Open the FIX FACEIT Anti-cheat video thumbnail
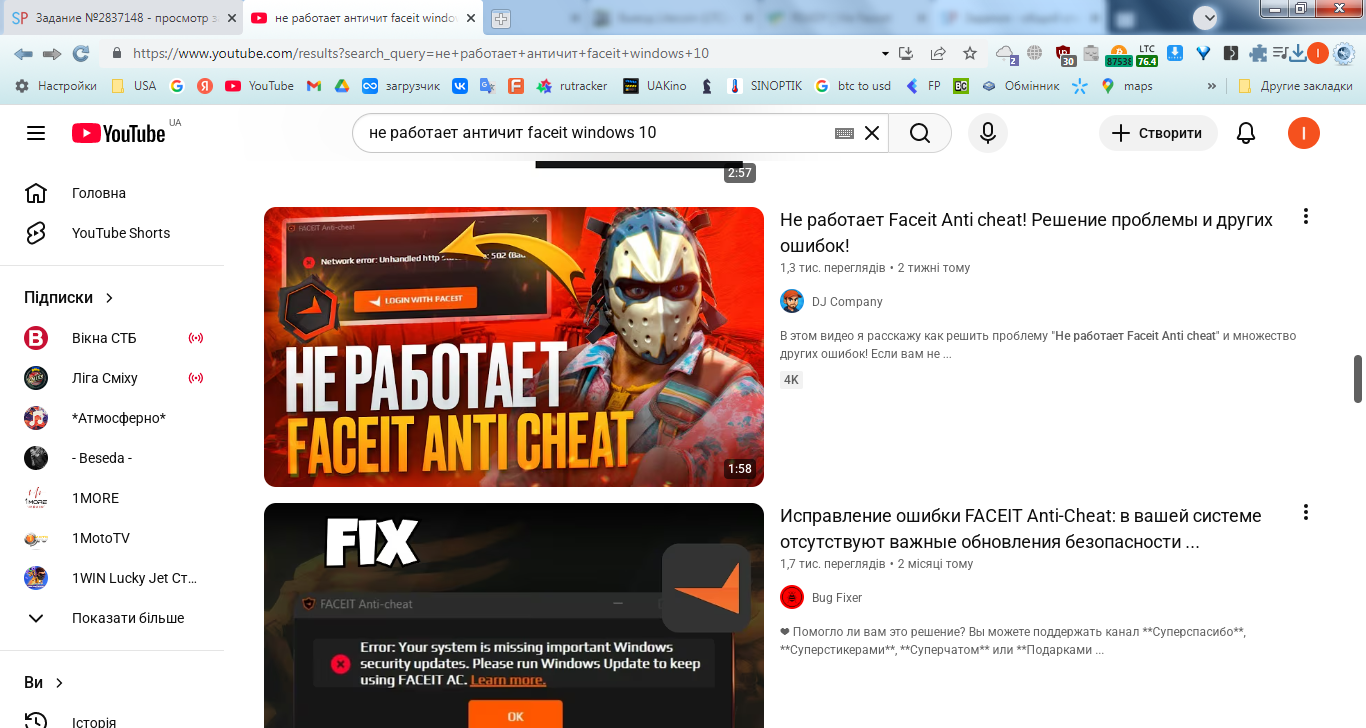Viewport: 1366px width, 728px height. 514,615
